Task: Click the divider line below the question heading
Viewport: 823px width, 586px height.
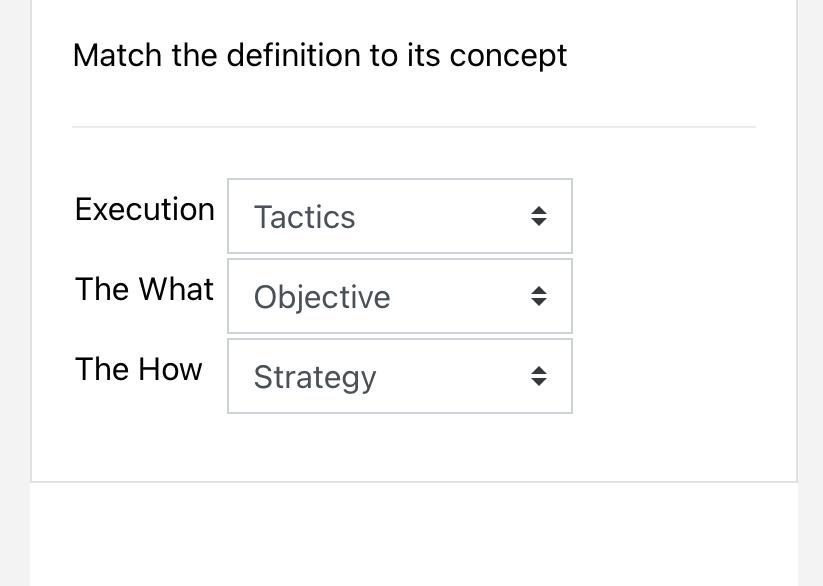Action: (413, 125)
